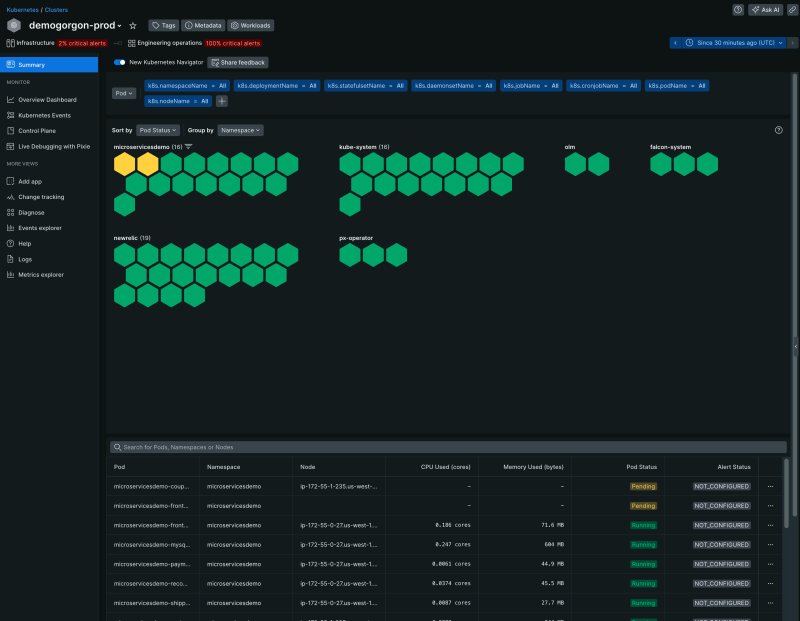Go to the previous time range with the left arrow
Image resolution: width=800 pixels, height=621 pixels.
click(x=676, y=43)
